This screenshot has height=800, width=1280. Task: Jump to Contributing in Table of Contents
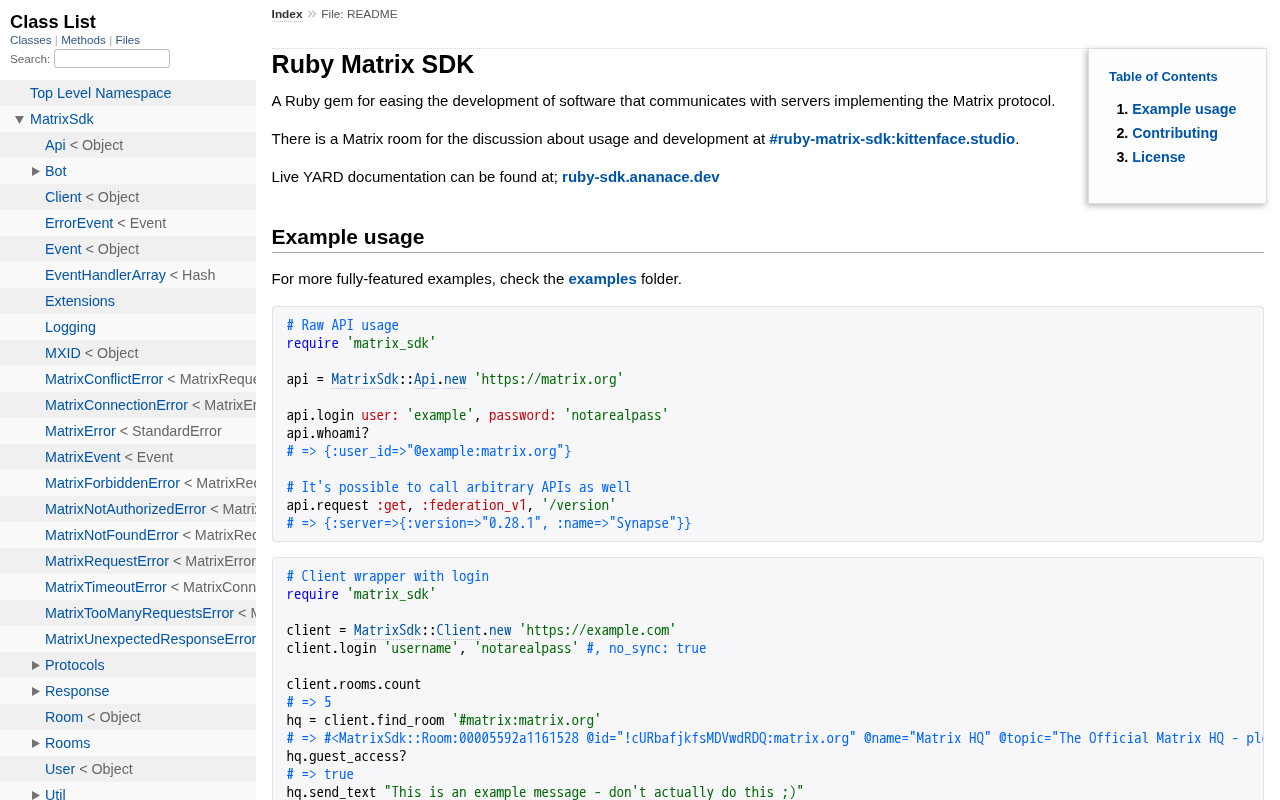pos(1175,133)
